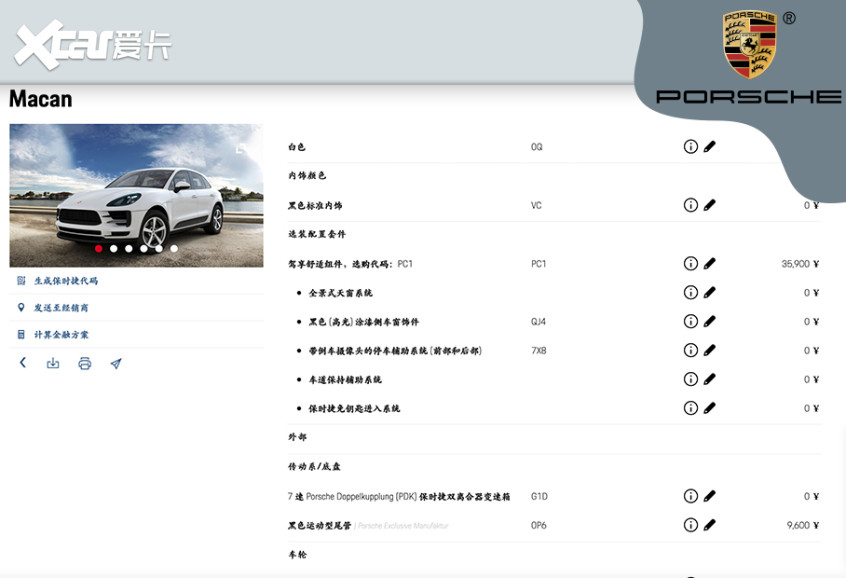Select the third carousel dot
The width and height of the screenshot is (846, 578).
point(128,249)
